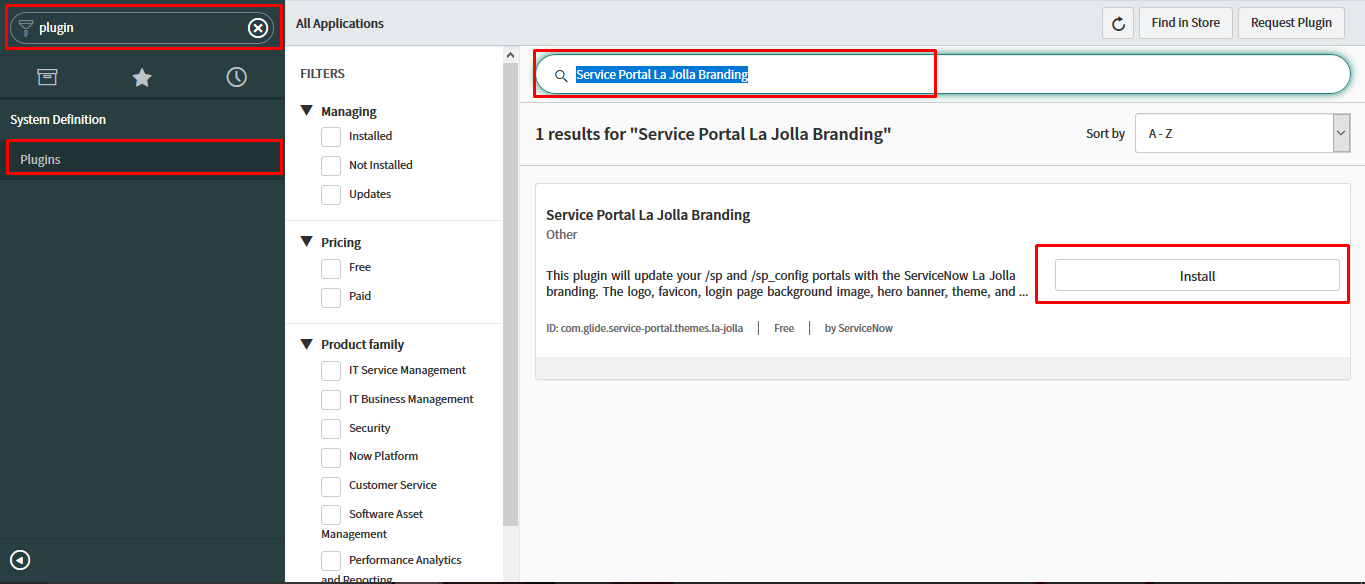The image size is (1365, 584).
Task: Check the Installed filter
Action: (331, 136)
